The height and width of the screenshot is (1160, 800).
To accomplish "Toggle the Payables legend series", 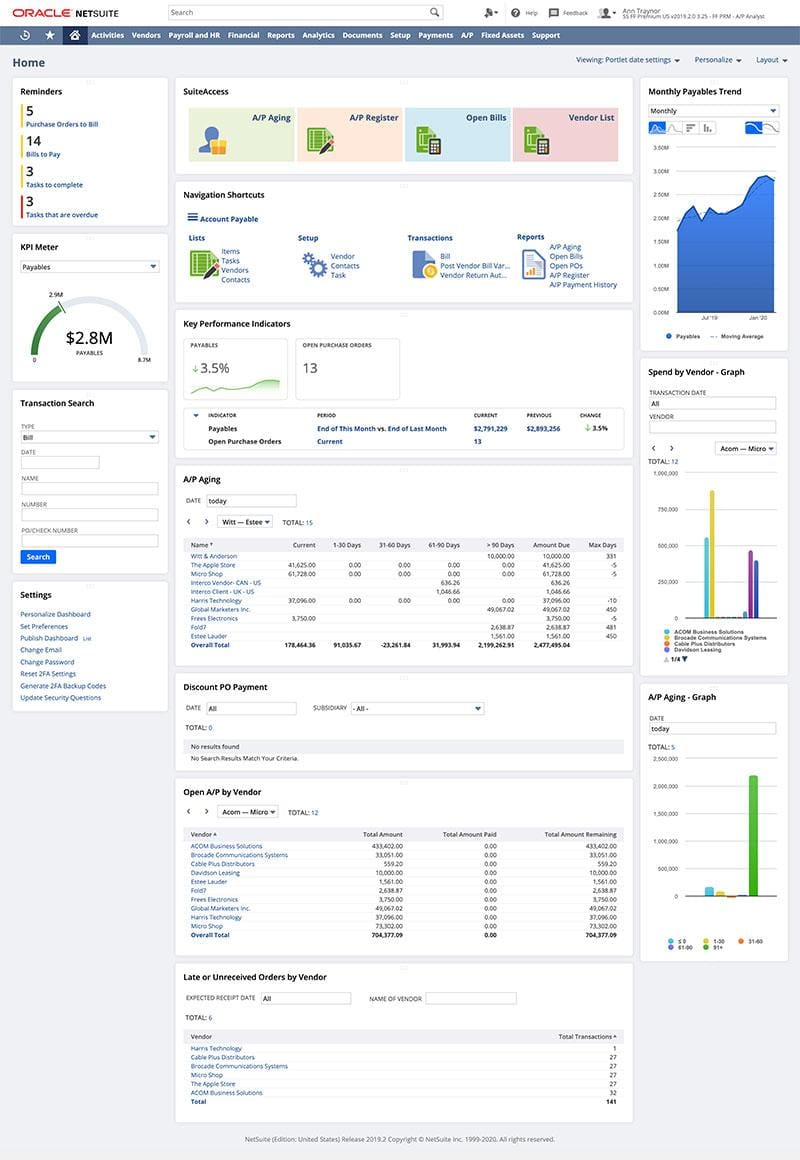I will pyautogui.click(x=683, y=336).
